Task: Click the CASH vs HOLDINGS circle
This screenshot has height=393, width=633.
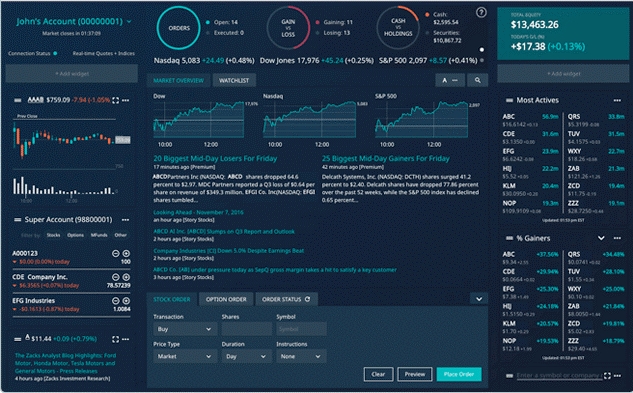Action: click(x=398, y=27)
